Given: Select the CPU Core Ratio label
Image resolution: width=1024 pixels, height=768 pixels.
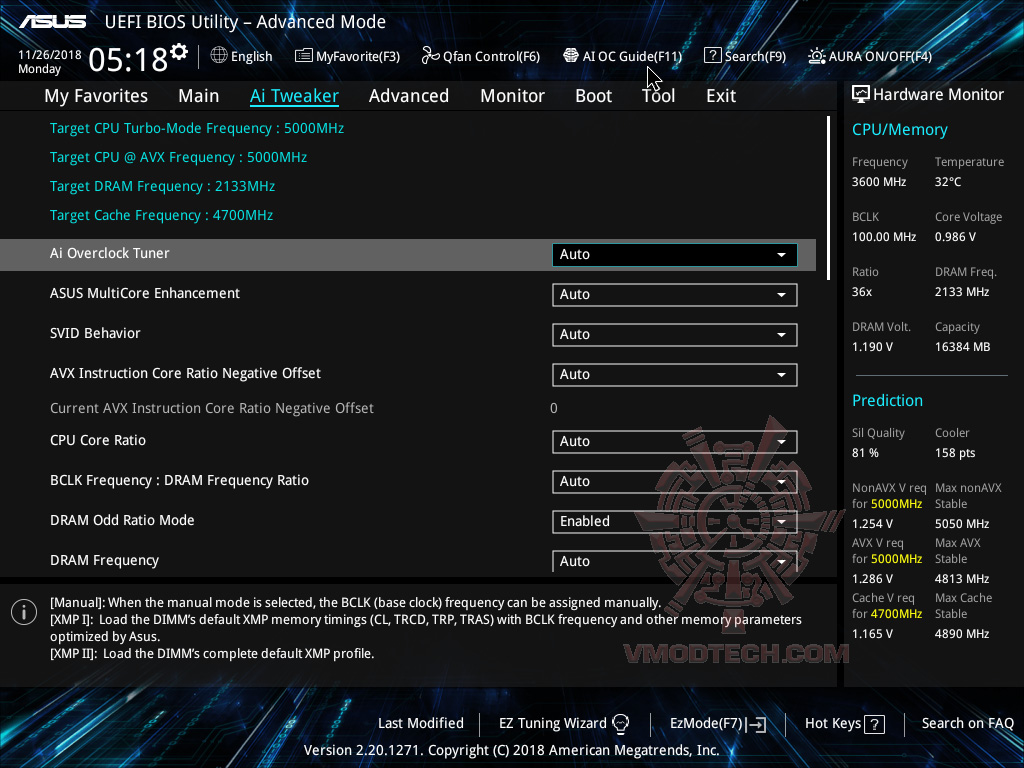Looking at the screenshot, I should pyautogui.click(x=98, y=440).
